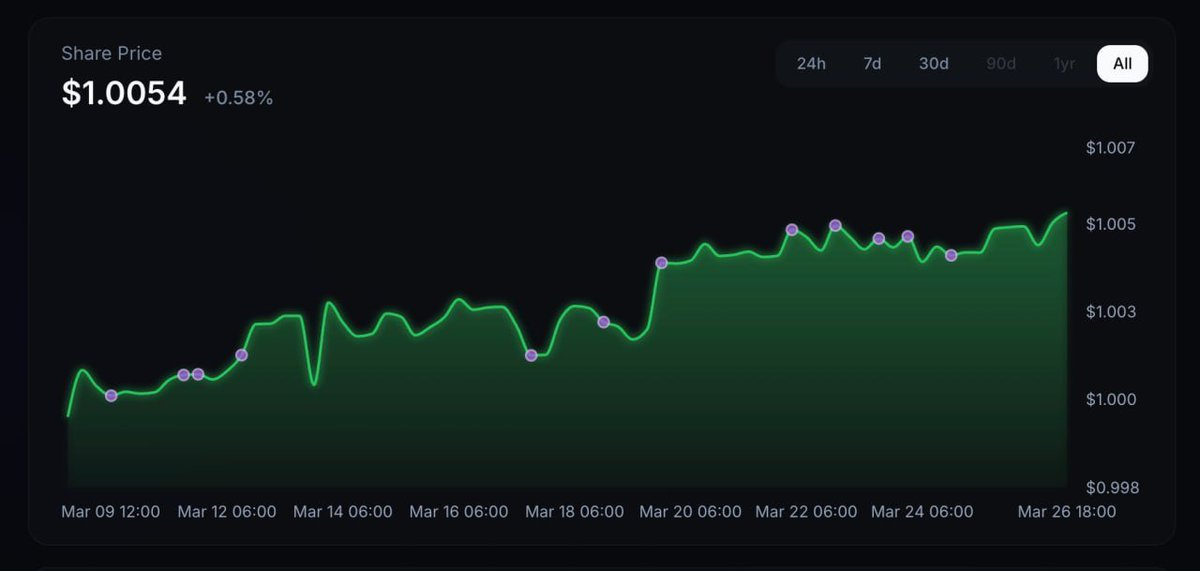Select the 24h time range
This screenshot has width=1200, height=571.
811,64
